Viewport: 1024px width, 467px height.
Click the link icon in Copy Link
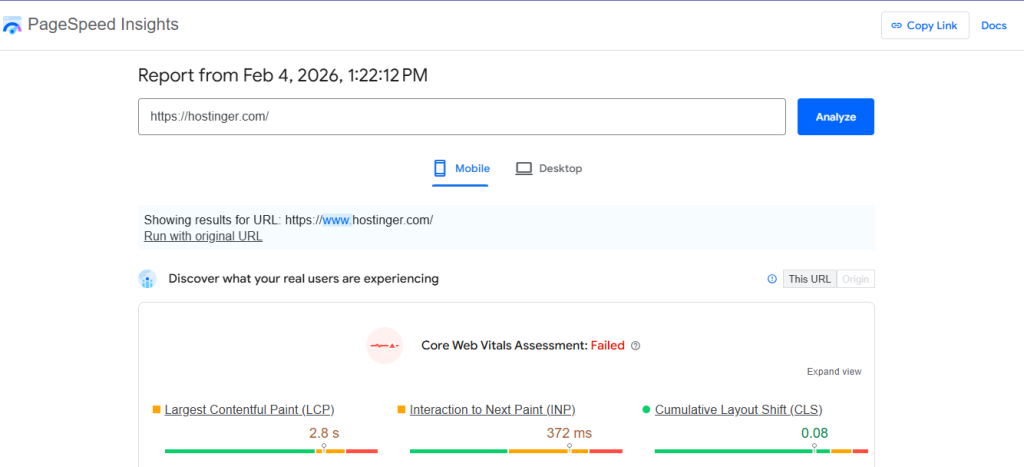[x=895, y=25]
